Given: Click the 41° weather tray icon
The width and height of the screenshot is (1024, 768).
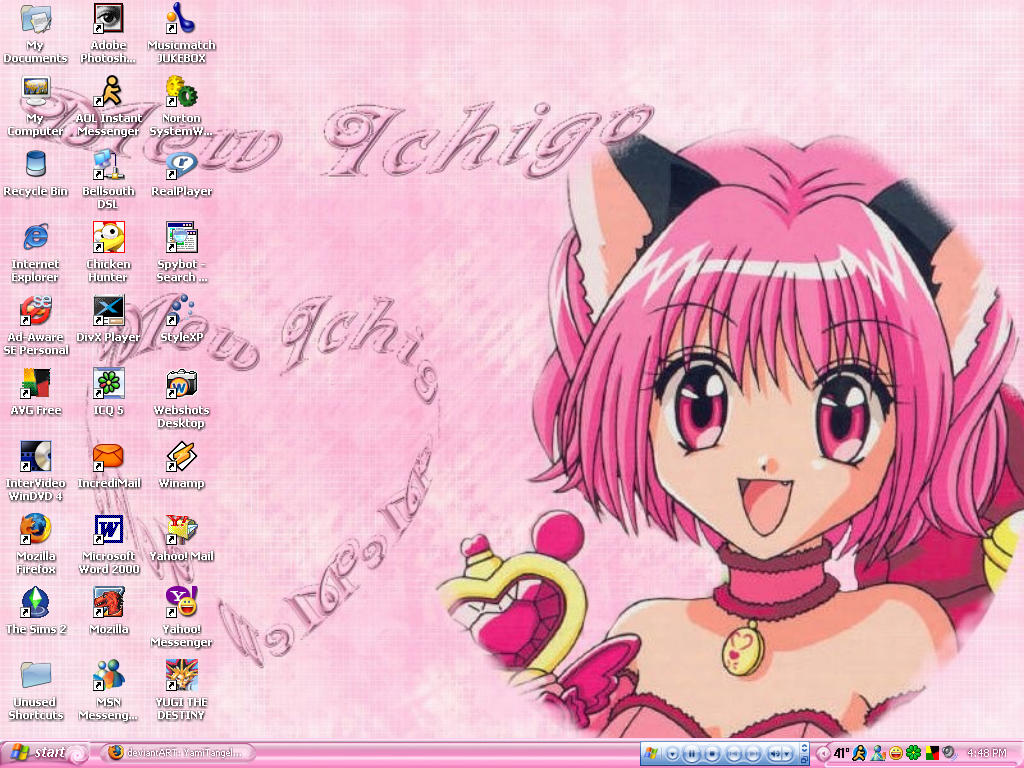Looking at the screenshot, I should 841,754.
